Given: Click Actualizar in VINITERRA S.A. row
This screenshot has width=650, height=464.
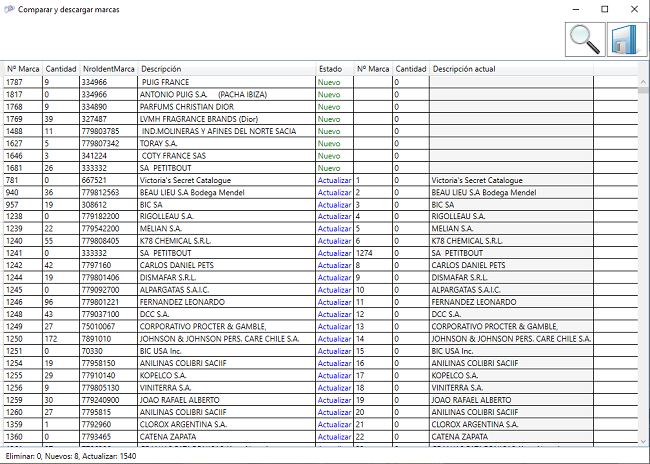Looking at the screenshot, I should tap(334, 388).
